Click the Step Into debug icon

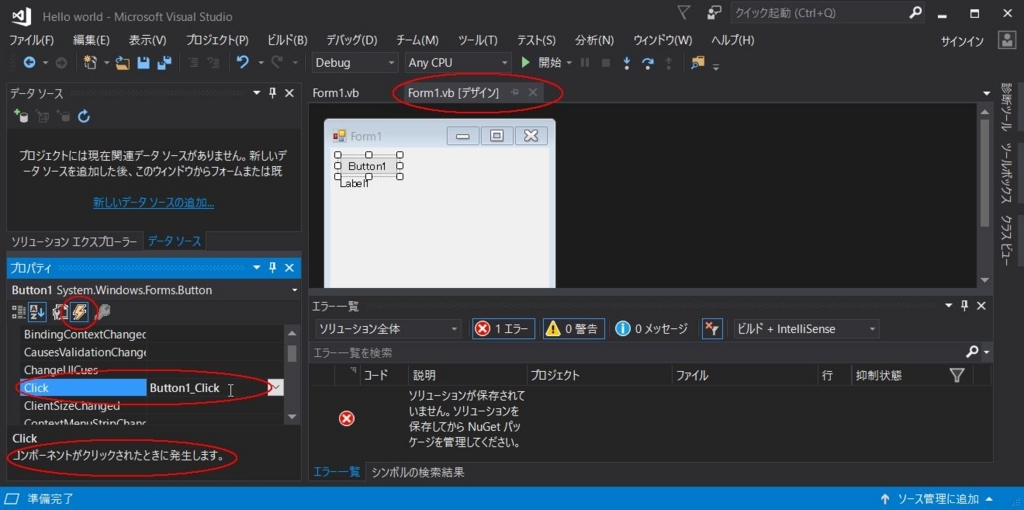[x=627, y=63]
